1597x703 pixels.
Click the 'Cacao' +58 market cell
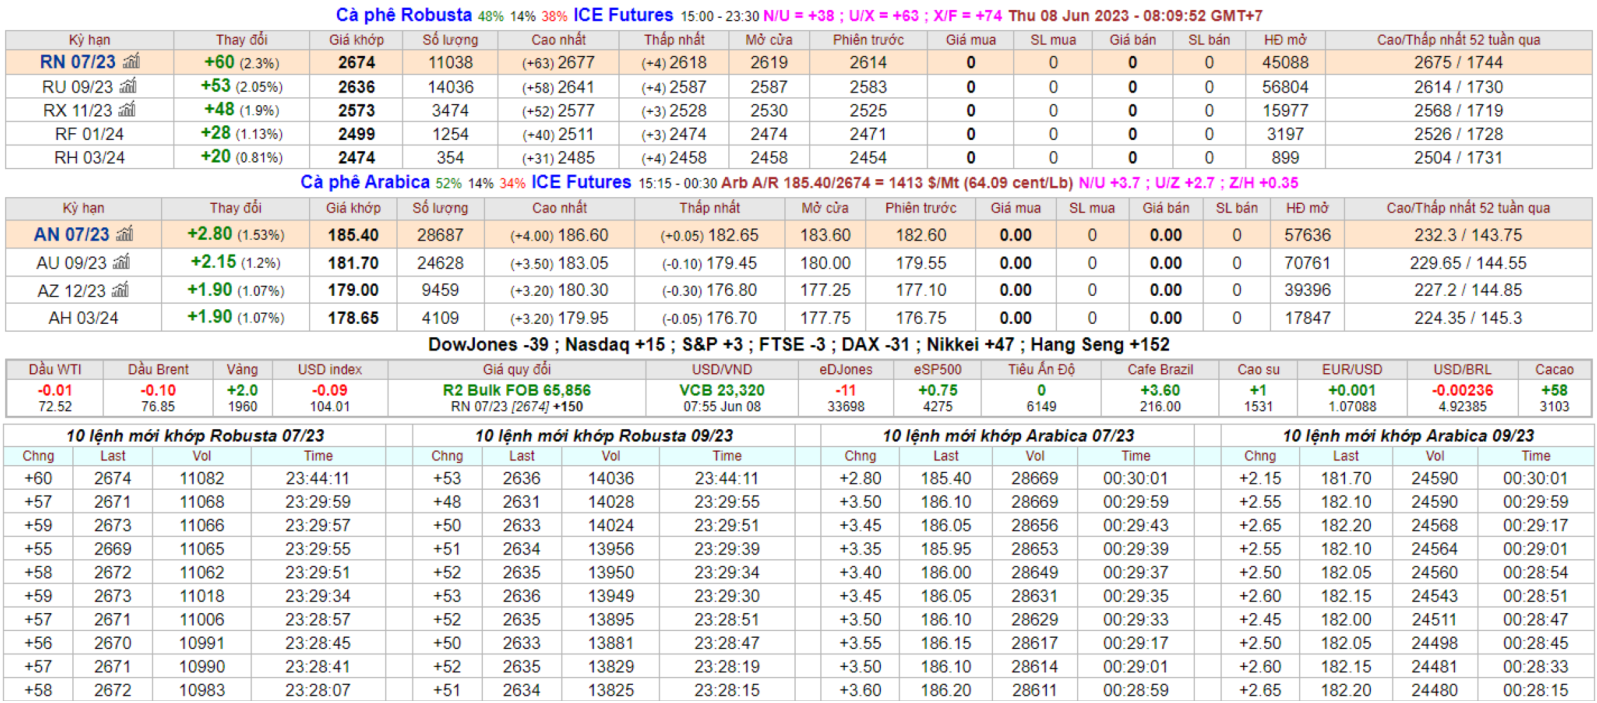pyautogui.click(x=1554, y=390)
